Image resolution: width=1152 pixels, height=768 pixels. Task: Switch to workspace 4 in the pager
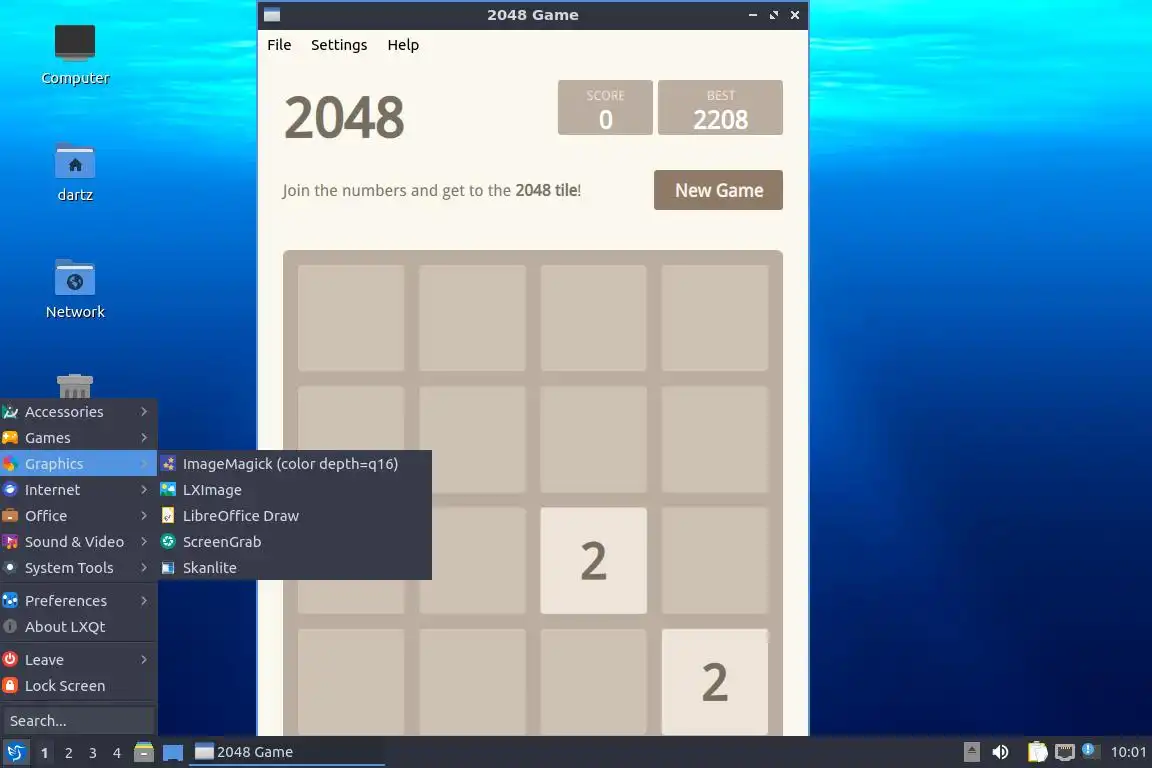[116, 753]
